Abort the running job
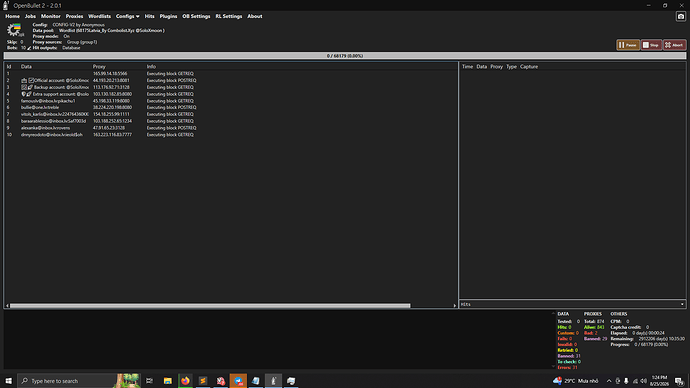Viewport: 690px width, 388px height. coord(674,45)
